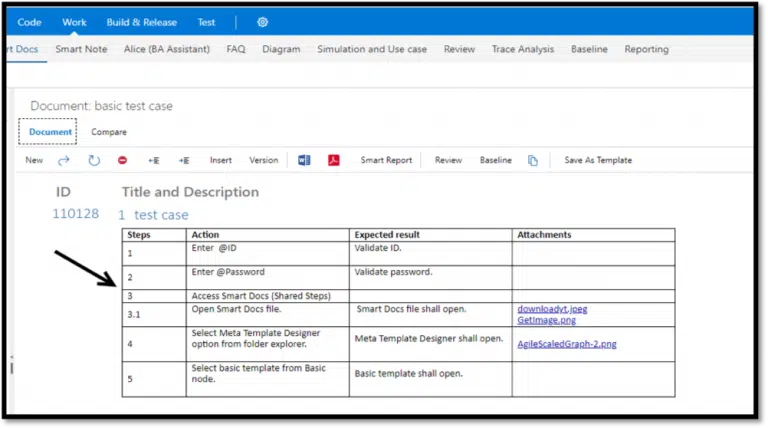Click the second indent icon in toolbar
This screenshot has height=428, width=768.
184,160
